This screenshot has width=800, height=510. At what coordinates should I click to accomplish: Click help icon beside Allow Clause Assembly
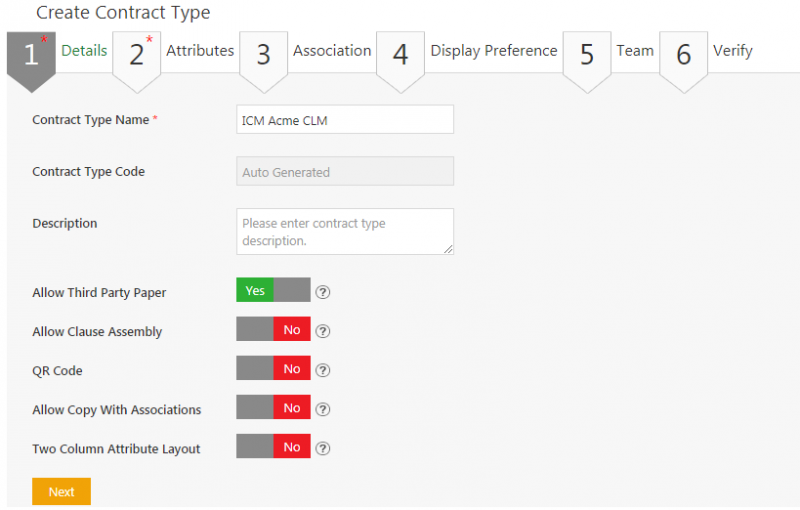click(322, 331)
